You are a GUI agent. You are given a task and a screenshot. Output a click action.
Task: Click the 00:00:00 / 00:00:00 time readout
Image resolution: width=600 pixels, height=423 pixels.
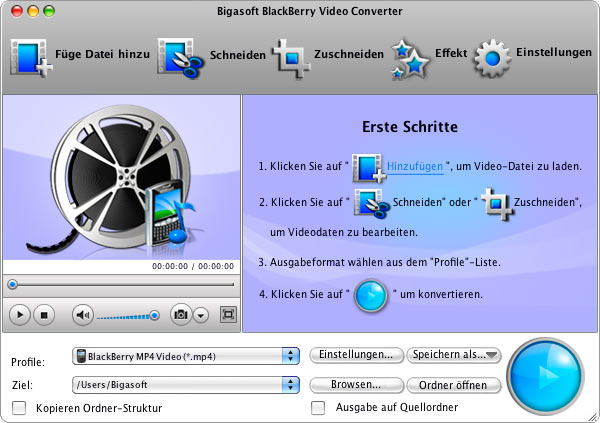tap(193, 266)
